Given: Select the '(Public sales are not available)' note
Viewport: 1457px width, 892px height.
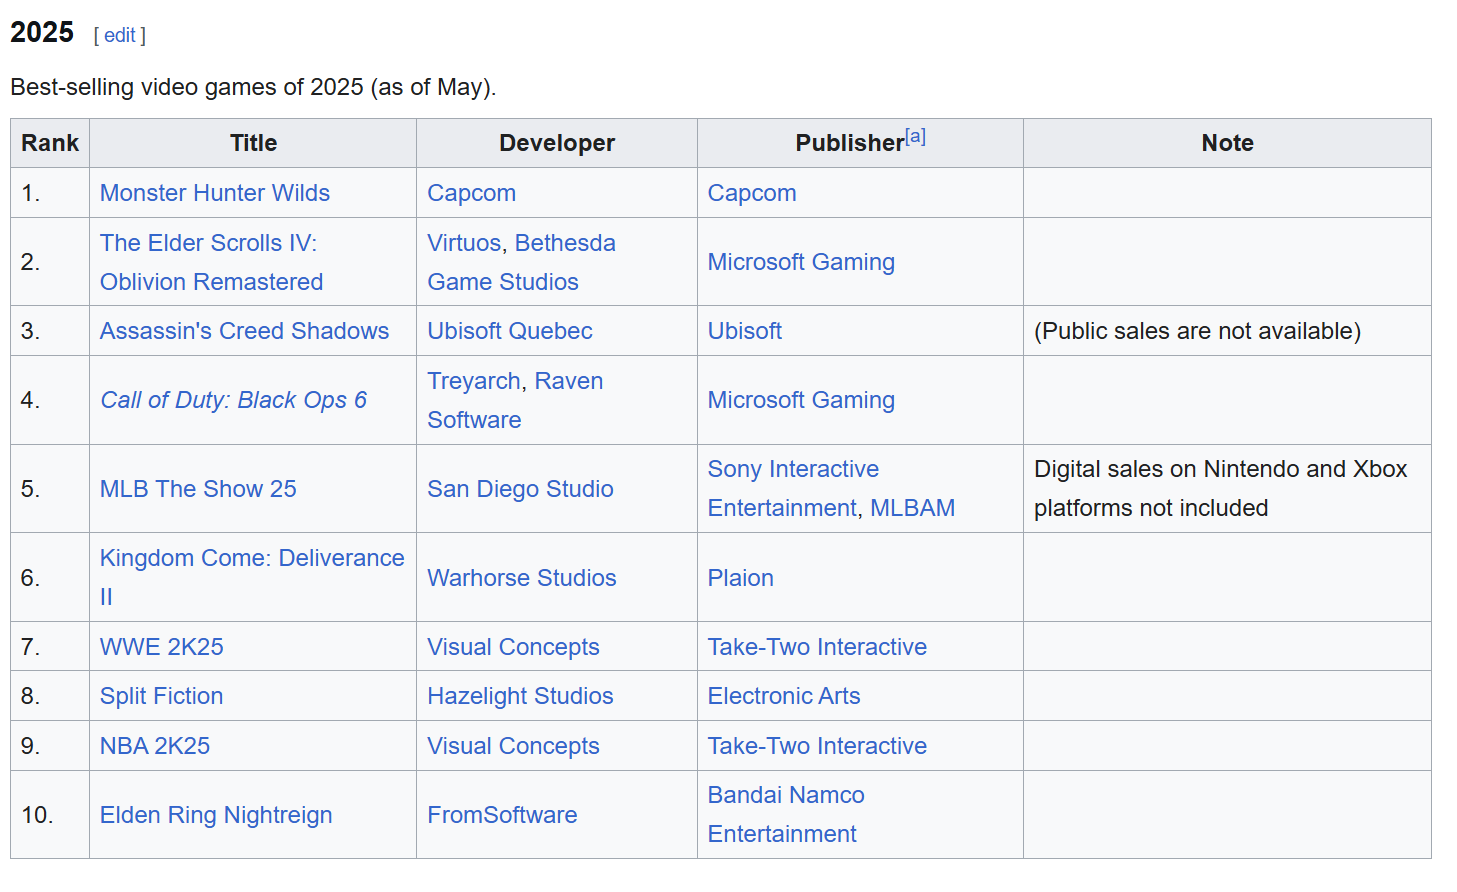Looking at the screenshot, I should [1197, 331].
